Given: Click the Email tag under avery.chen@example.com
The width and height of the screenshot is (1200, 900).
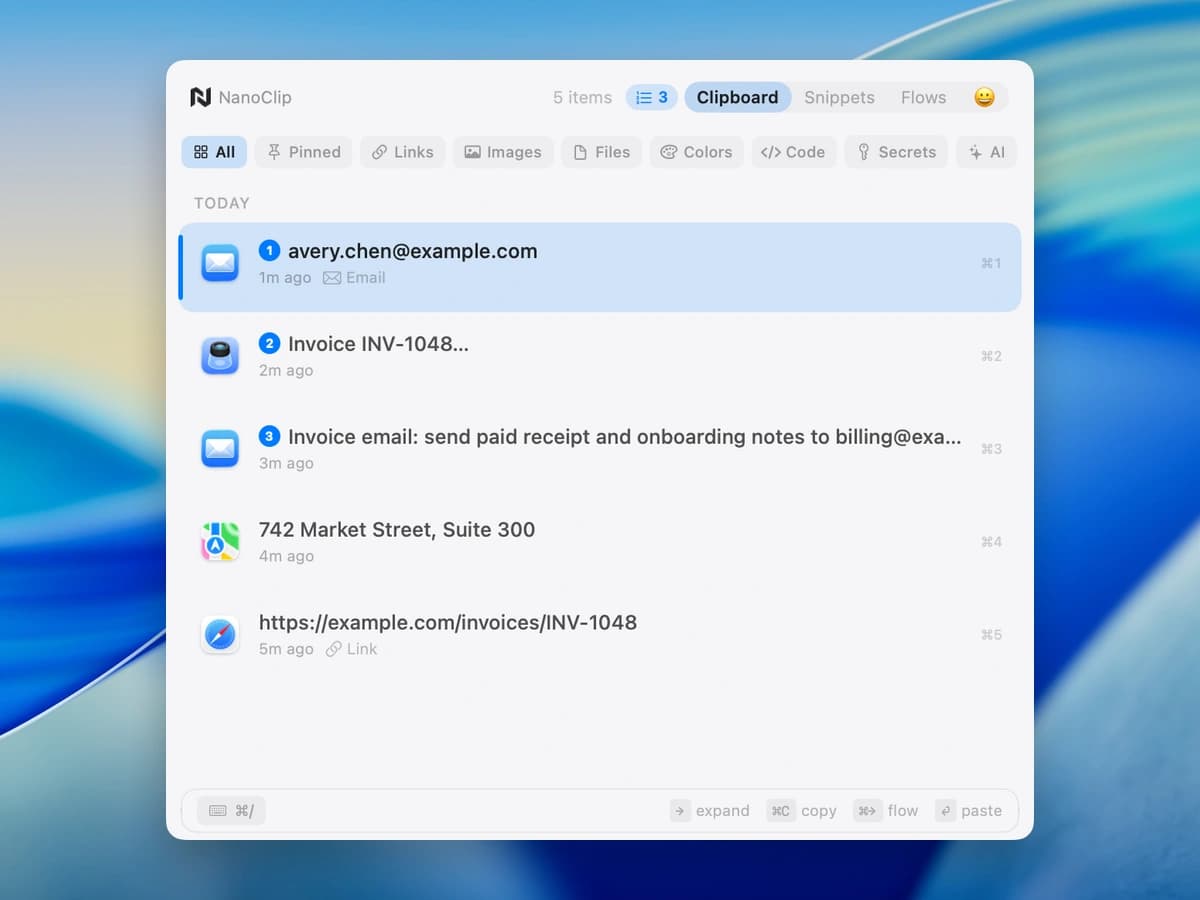Looking at the screenshot, I should click(x=354, y=278).
